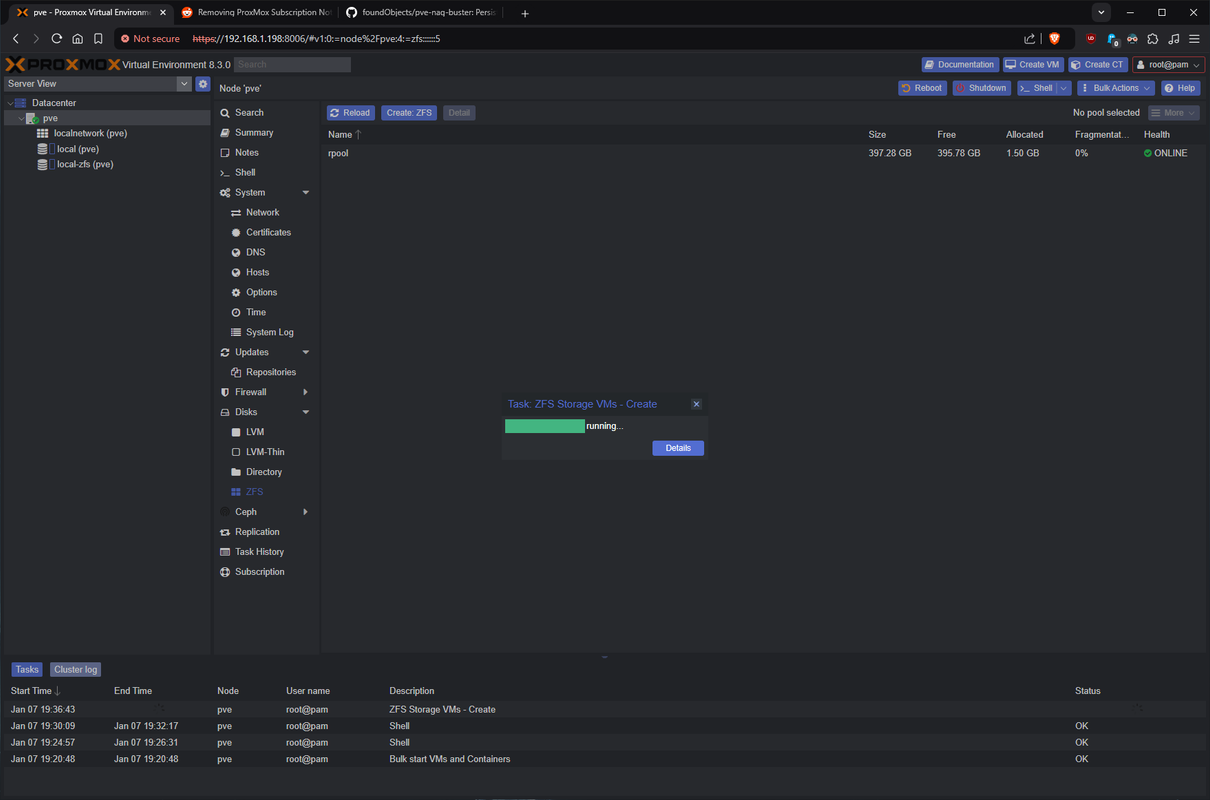Open Notes in the node menu
Viewport: 1210px width, 800px height.
click(246, 152)
